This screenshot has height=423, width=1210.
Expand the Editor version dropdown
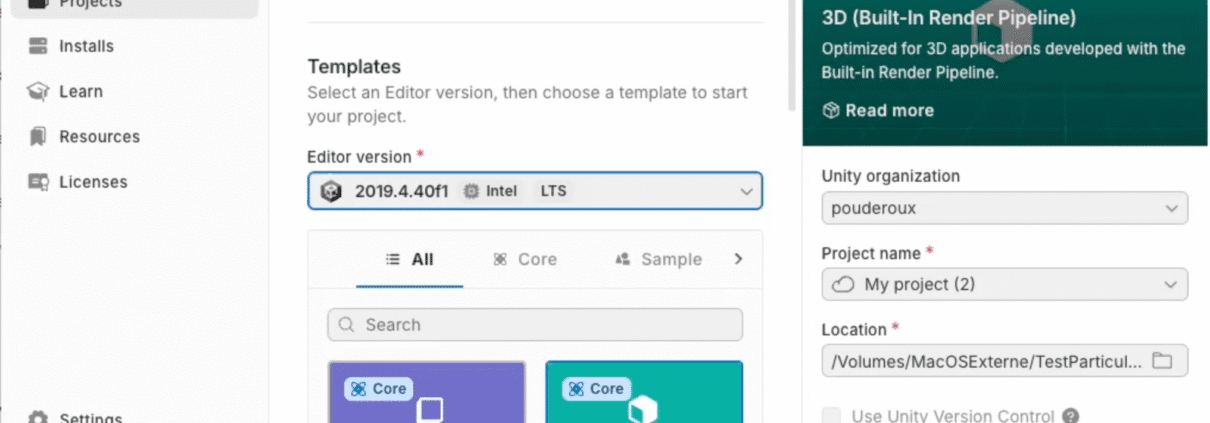tap(744, 191)
